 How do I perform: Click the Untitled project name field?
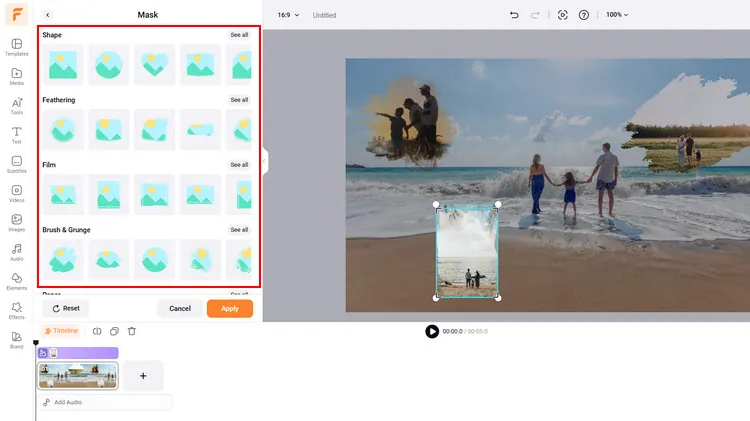(x=324, y=15)
